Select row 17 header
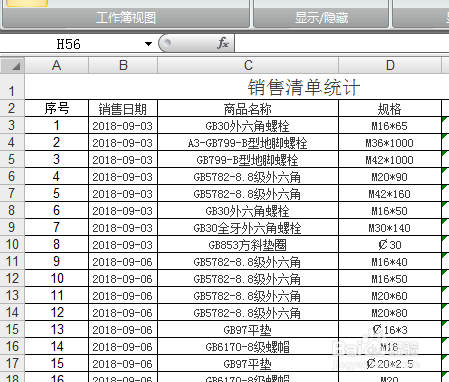The height and width of the screenshot is (382, 449). (12, 363)
